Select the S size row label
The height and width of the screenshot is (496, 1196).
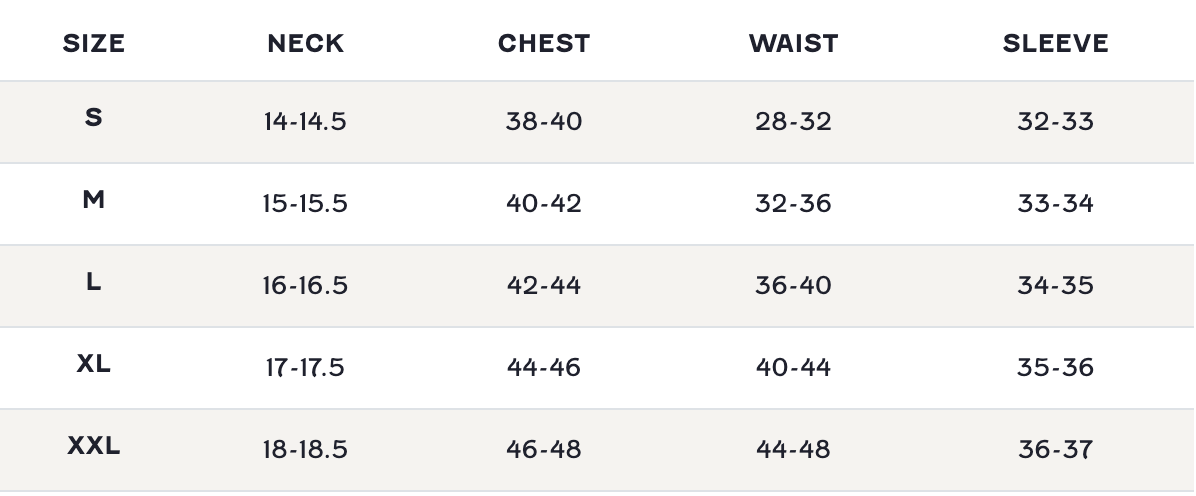94,118
